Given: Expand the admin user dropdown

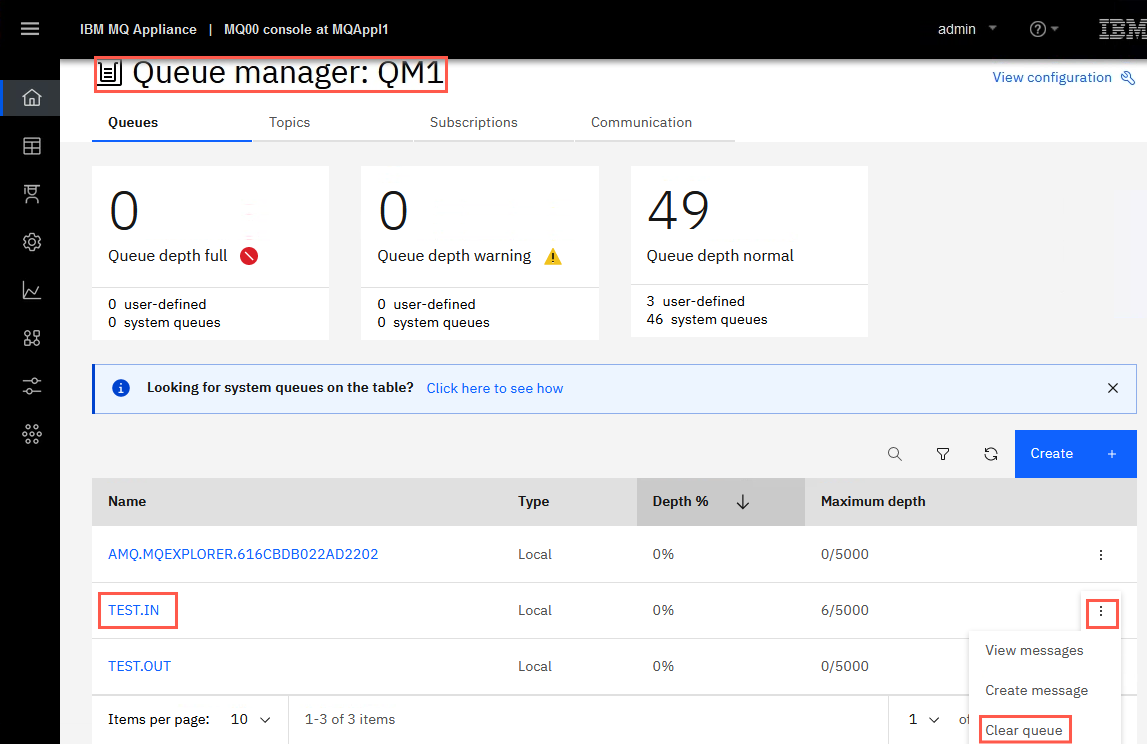Looking at the screenshot, I should pyautogui.click(x=967, y=29).
